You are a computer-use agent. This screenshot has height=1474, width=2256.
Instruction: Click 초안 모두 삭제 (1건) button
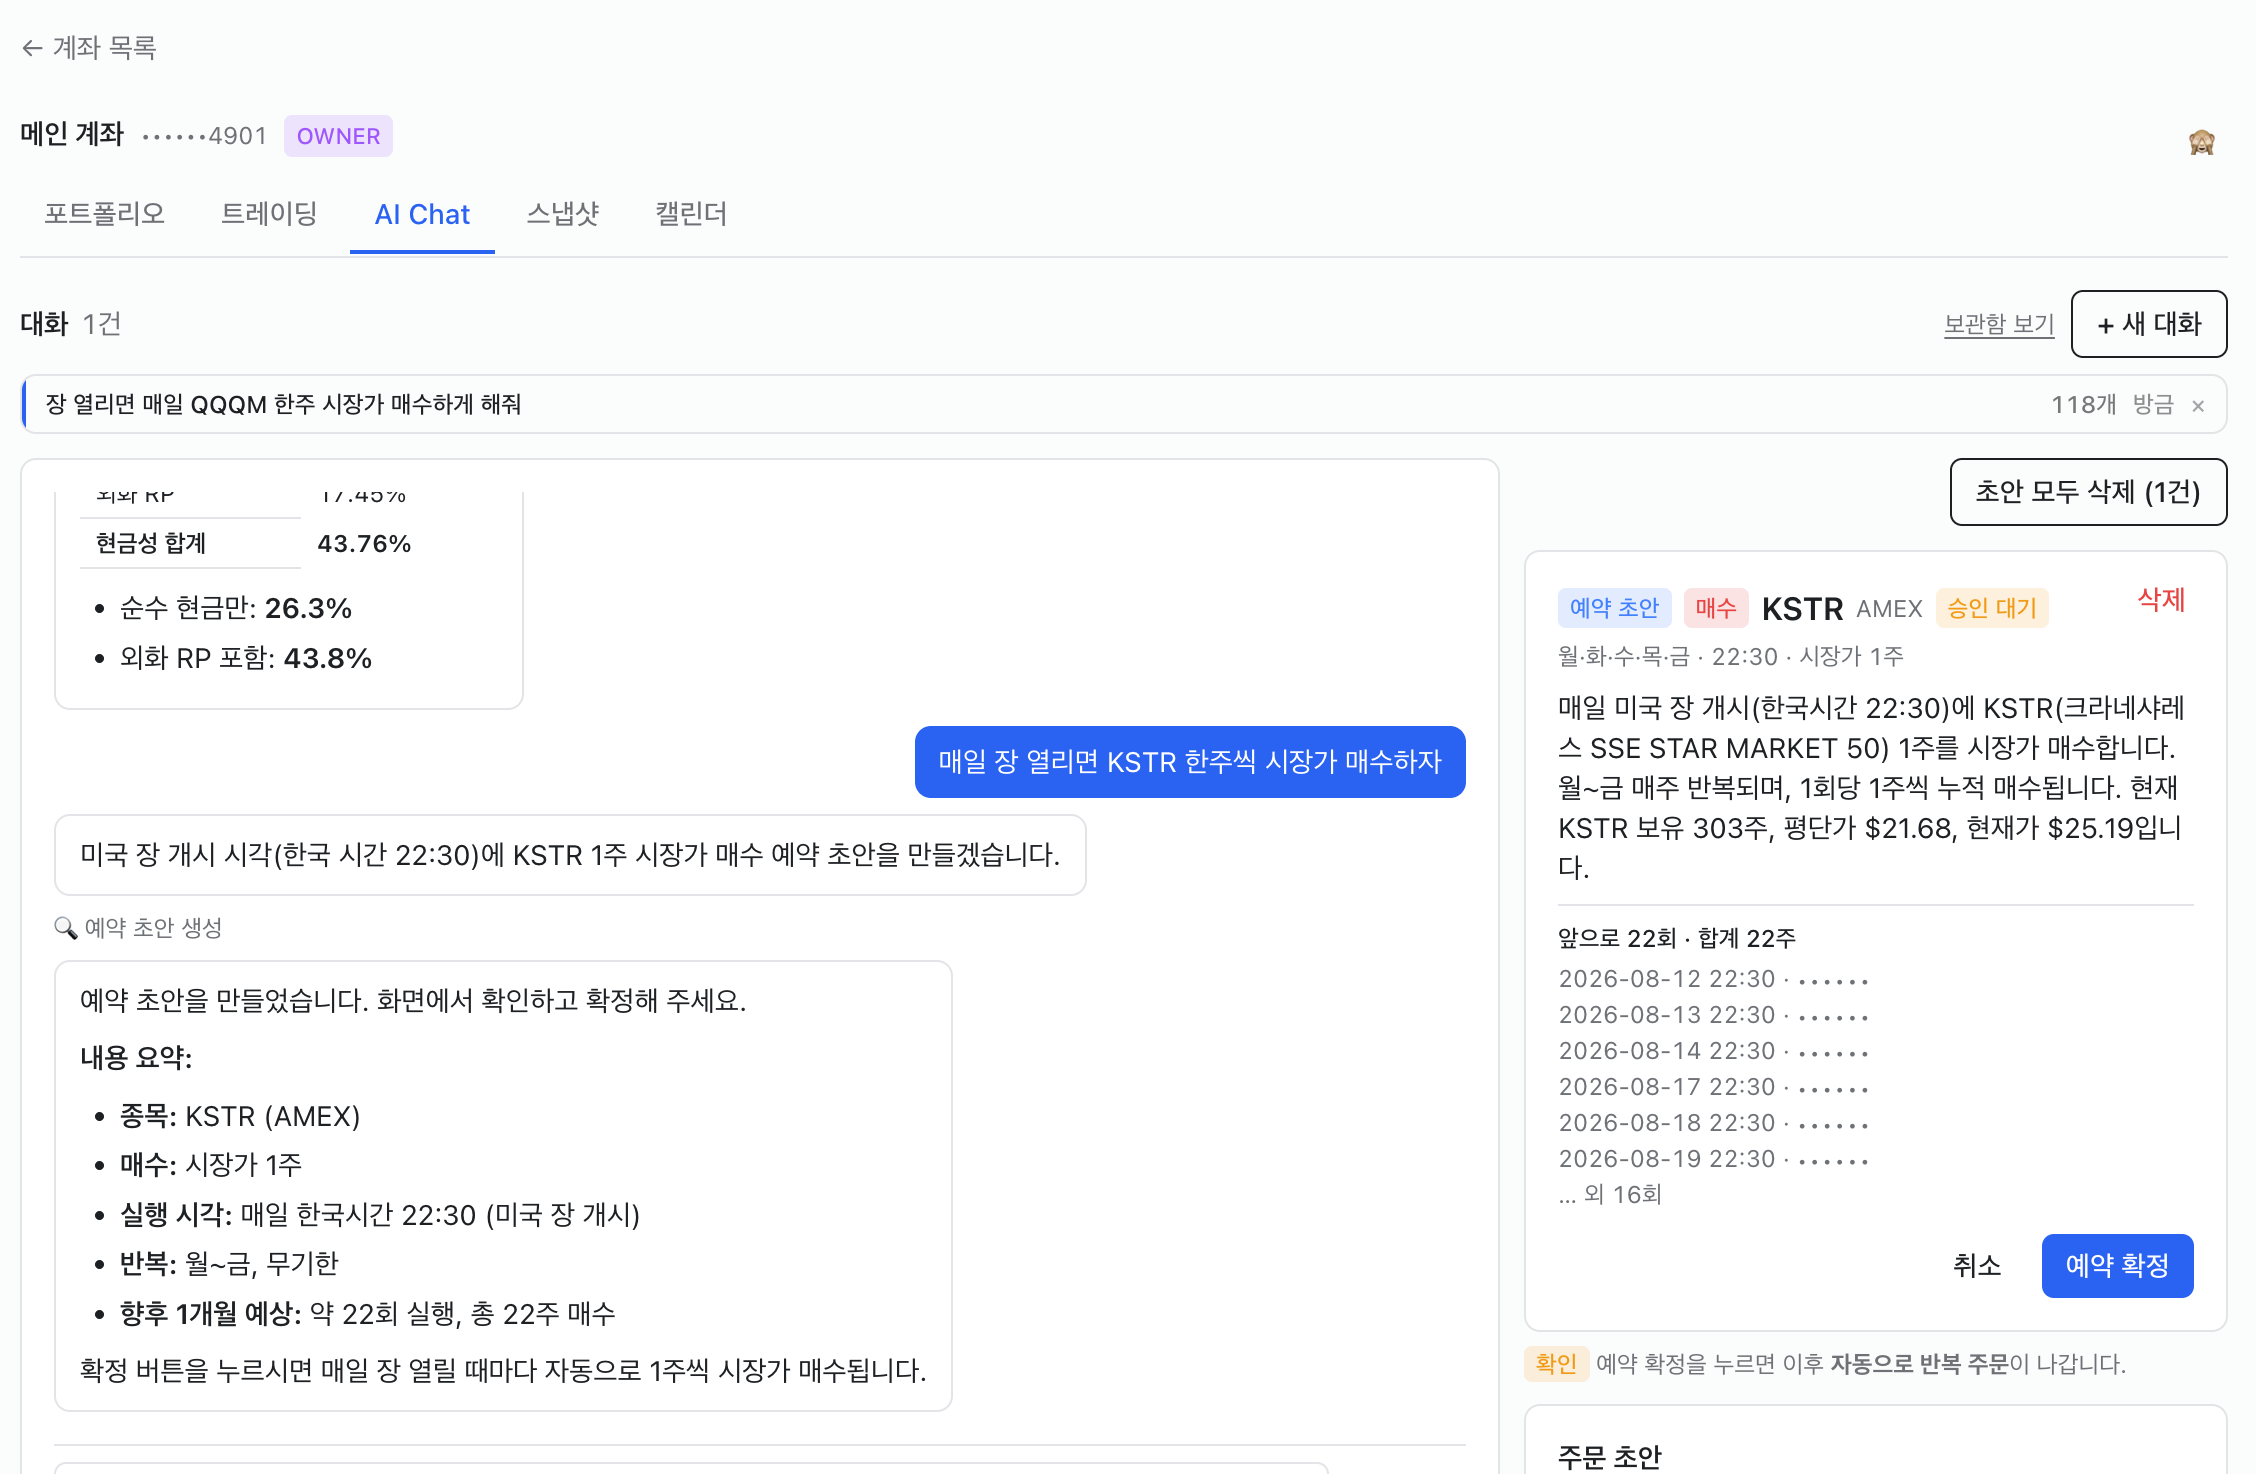click(2088, 492)
